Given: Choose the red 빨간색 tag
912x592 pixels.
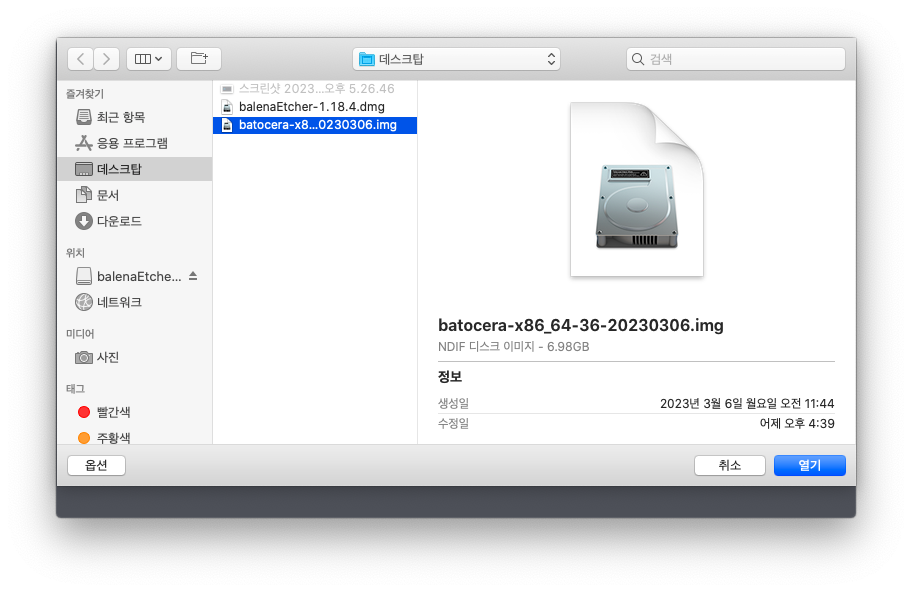Looking at the screenshot, I should pyautogui.click(x=135, y=412).
